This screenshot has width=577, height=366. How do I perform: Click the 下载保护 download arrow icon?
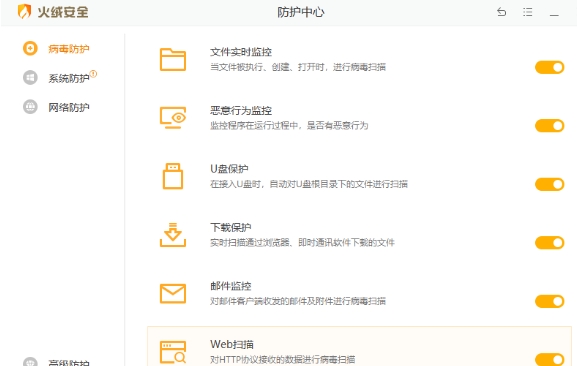coord(173,235)
